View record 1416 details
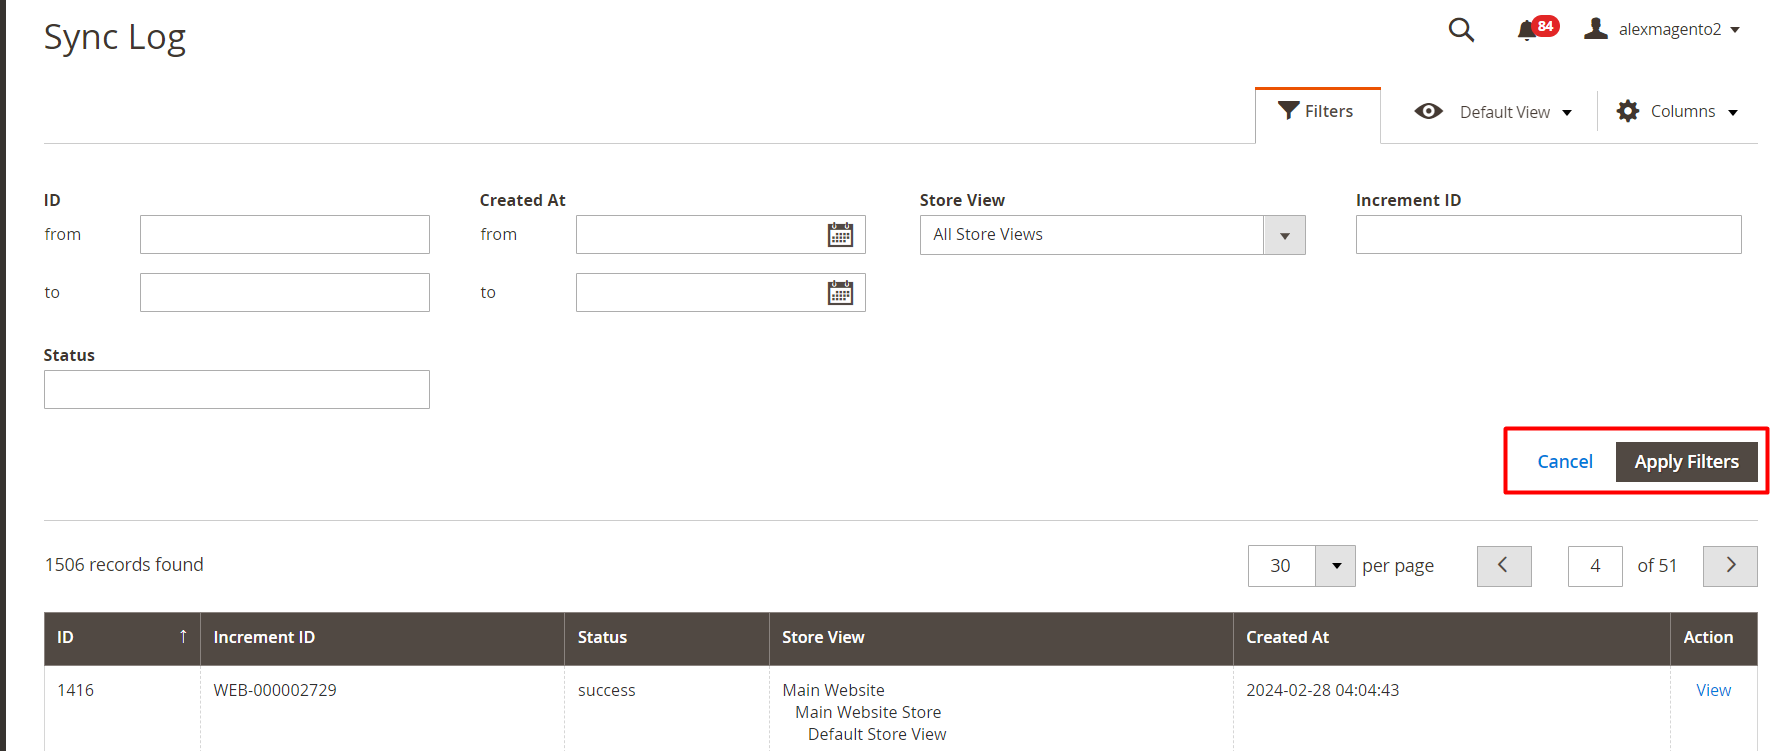Viewport: 1786px width, 751px height. [1713, 691]
